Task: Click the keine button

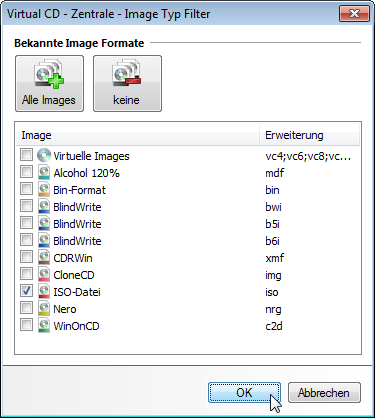Action: pyautogui.click(x=127, y=83)
